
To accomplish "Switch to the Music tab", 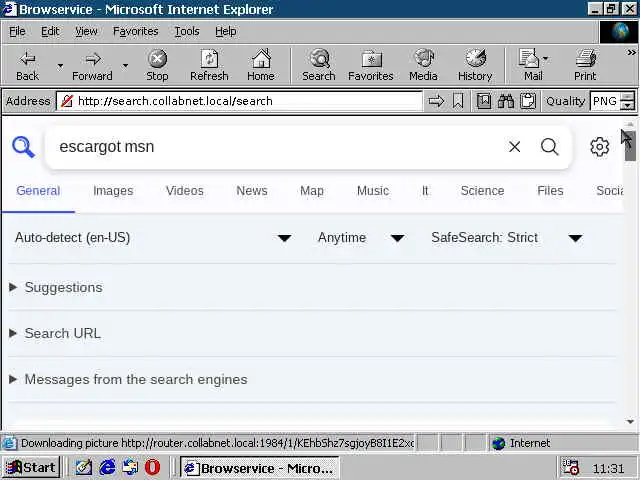I will pyautogui.click(x=373, y=191).
